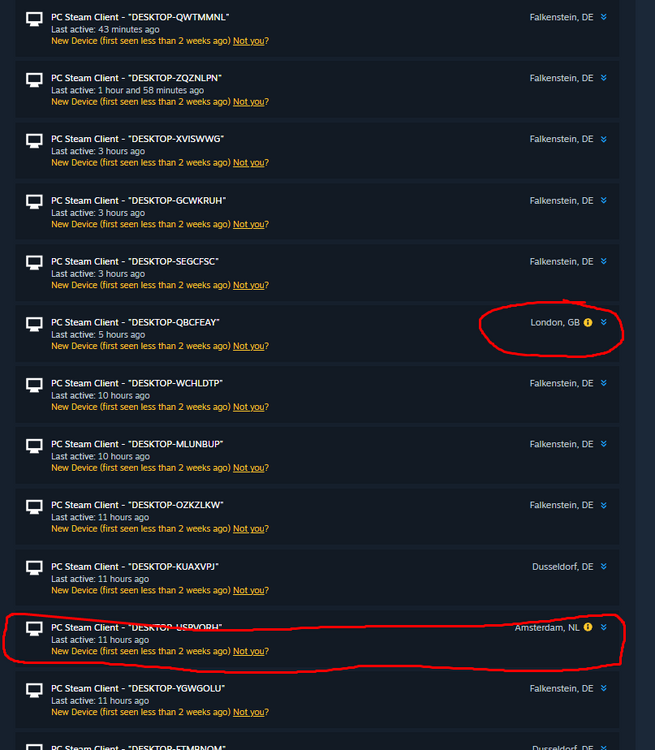The image size is (655, 750).
Task: Click monitor icon for DESKTOP-QWTMMNL device
Action: click(x=34, y=19)
